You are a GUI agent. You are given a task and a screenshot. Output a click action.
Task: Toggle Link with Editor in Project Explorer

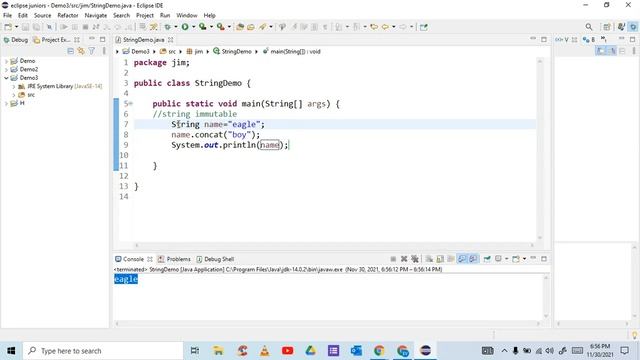81,51
